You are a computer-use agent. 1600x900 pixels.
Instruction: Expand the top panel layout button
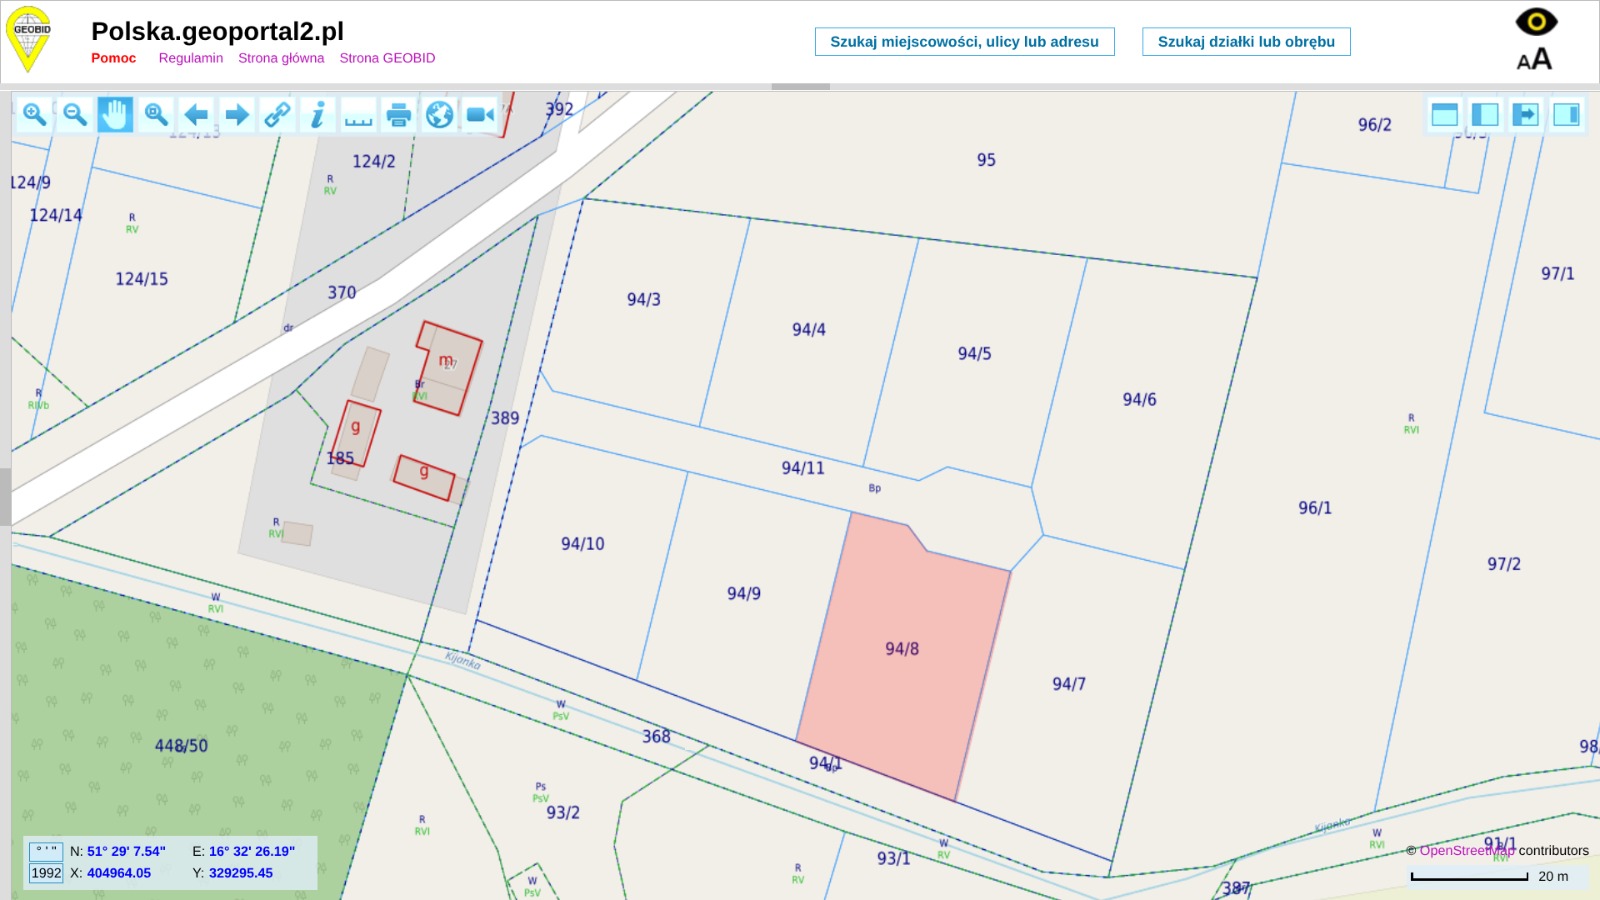click(x=1444, y=115)
